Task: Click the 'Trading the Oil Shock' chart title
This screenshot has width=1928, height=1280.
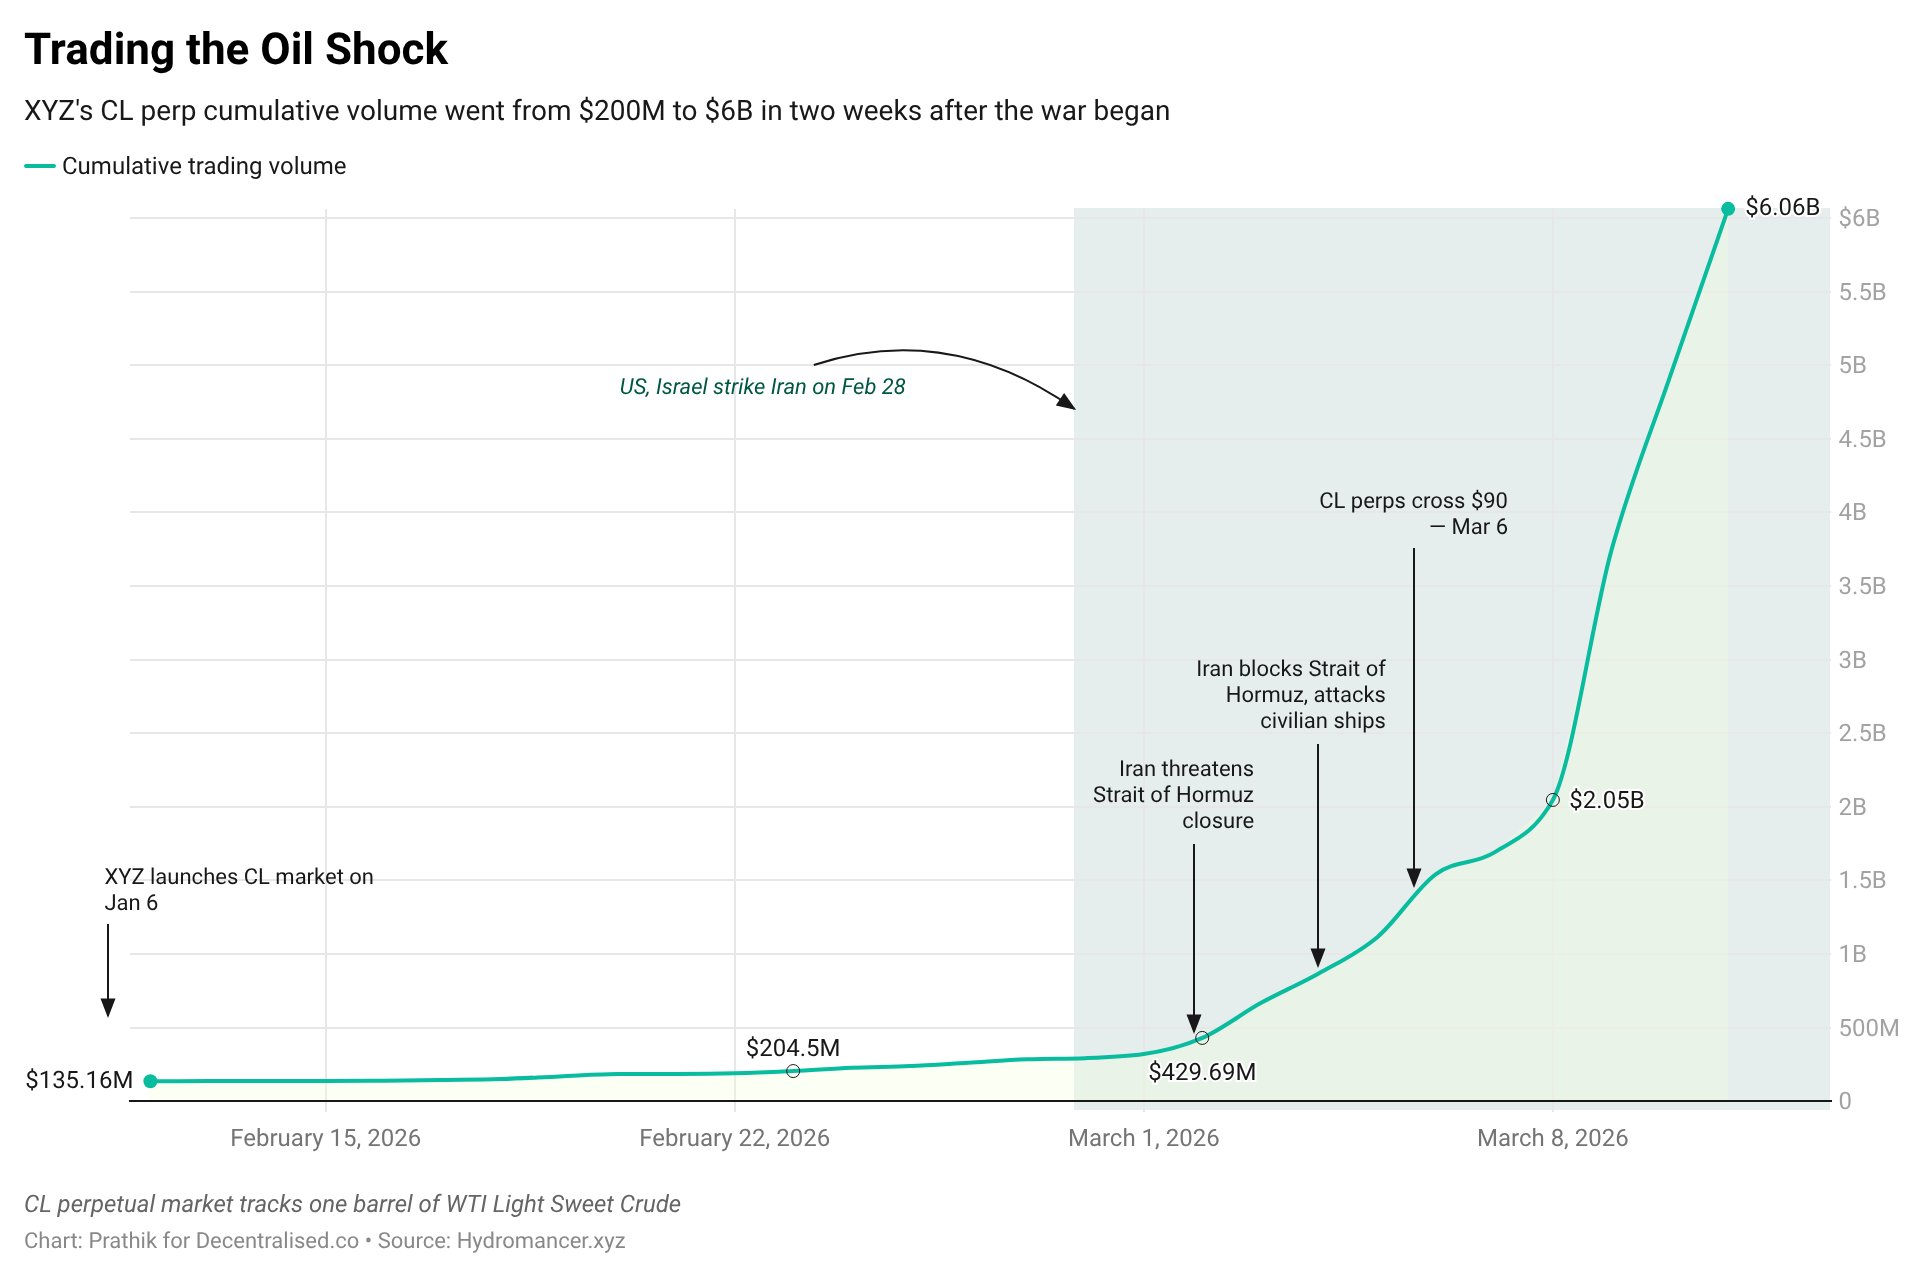Action: 236,50
